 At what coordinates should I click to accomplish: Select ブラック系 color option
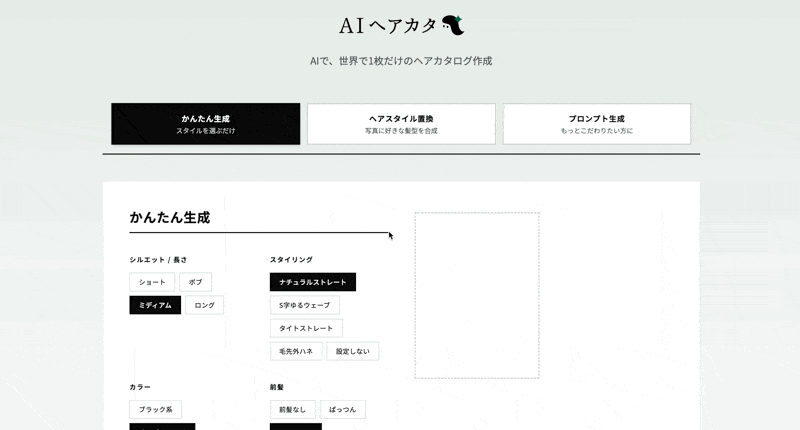coord(156,410)
